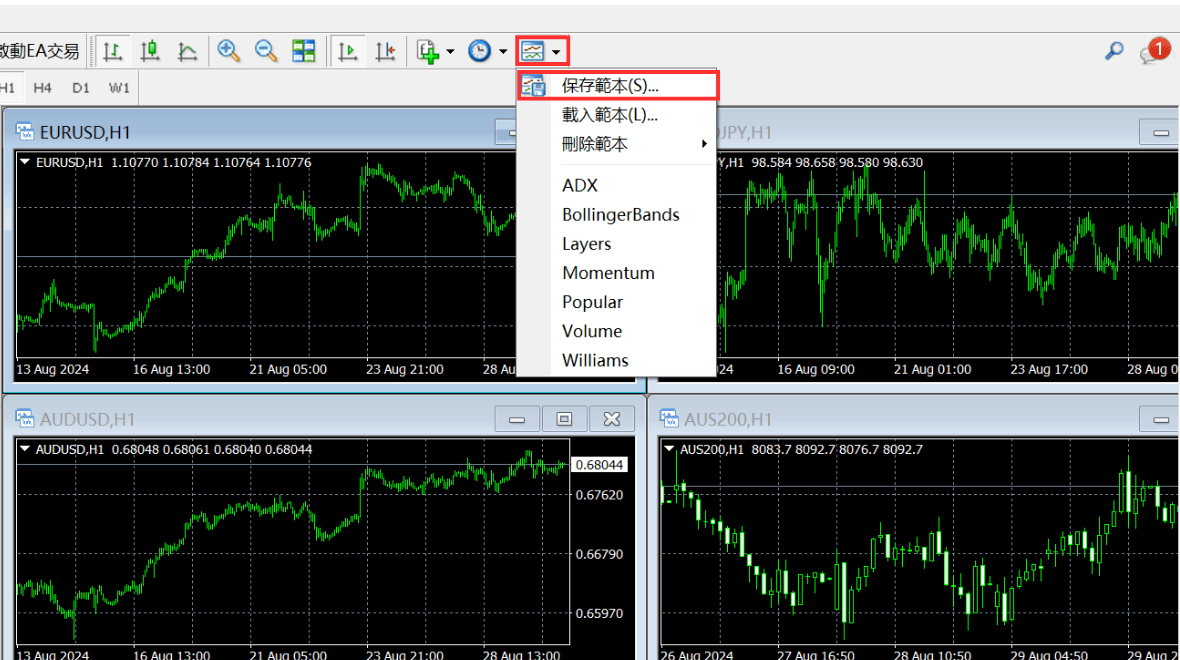Choose 保存範本(S)... from the menu

pyautogui.click(x=610, y=86)
